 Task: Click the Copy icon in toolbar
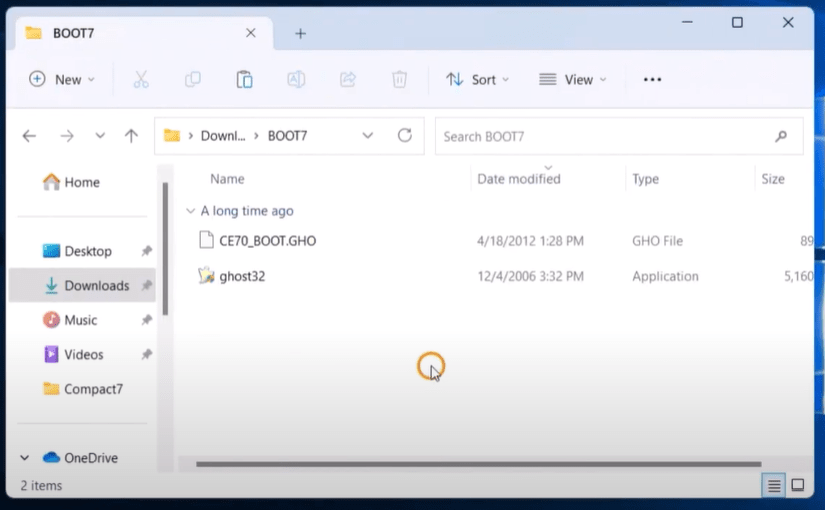coord(192,79)
